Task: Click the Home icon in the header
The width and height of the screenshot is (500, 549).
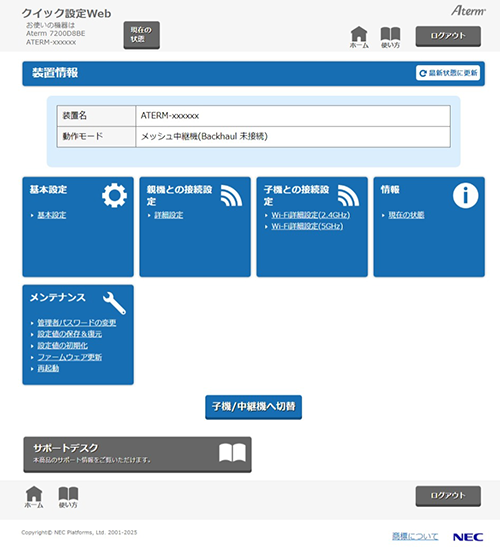Action: (x=359, y=37)
